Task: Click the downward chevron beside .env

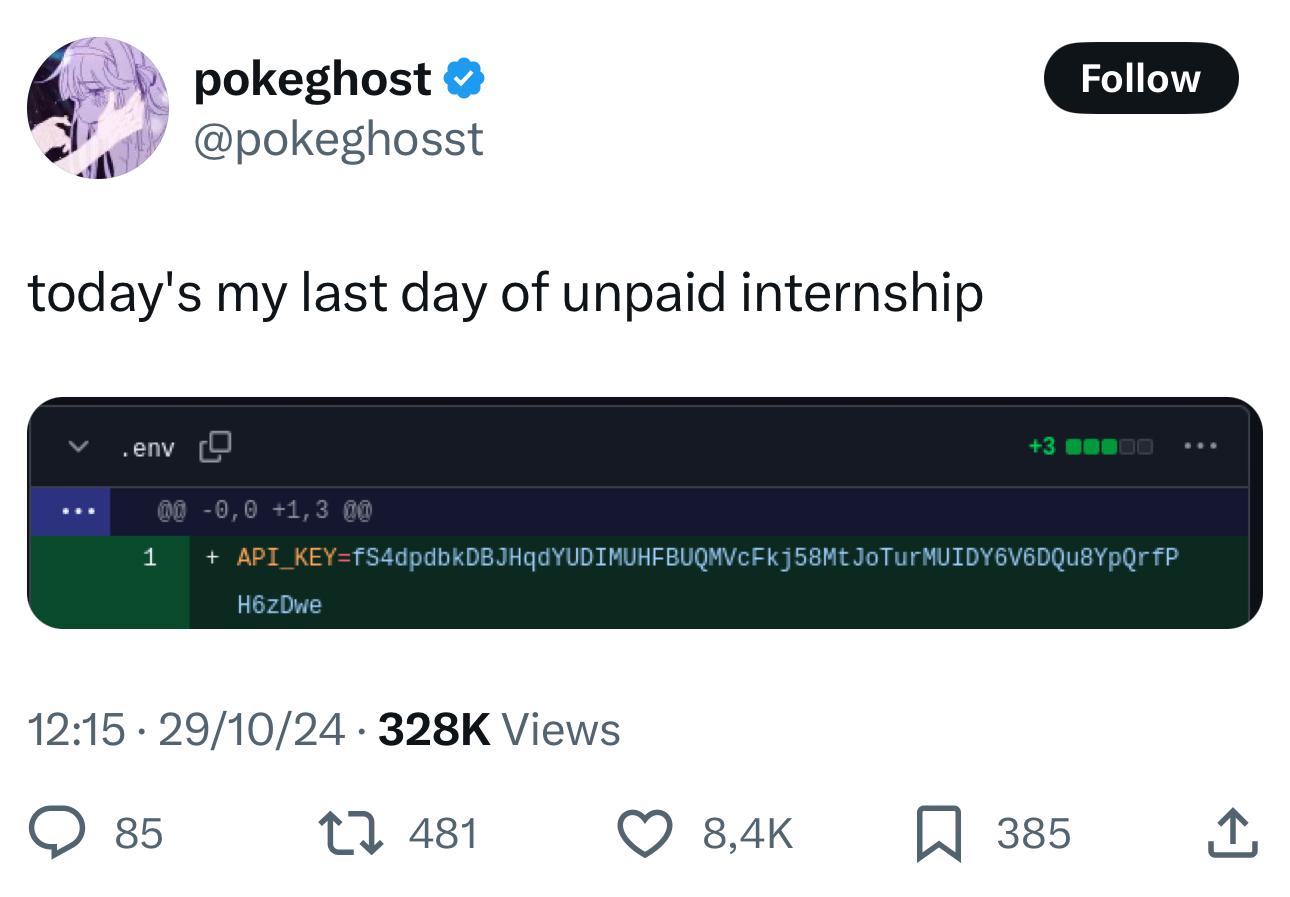Action: coord(76,448)
